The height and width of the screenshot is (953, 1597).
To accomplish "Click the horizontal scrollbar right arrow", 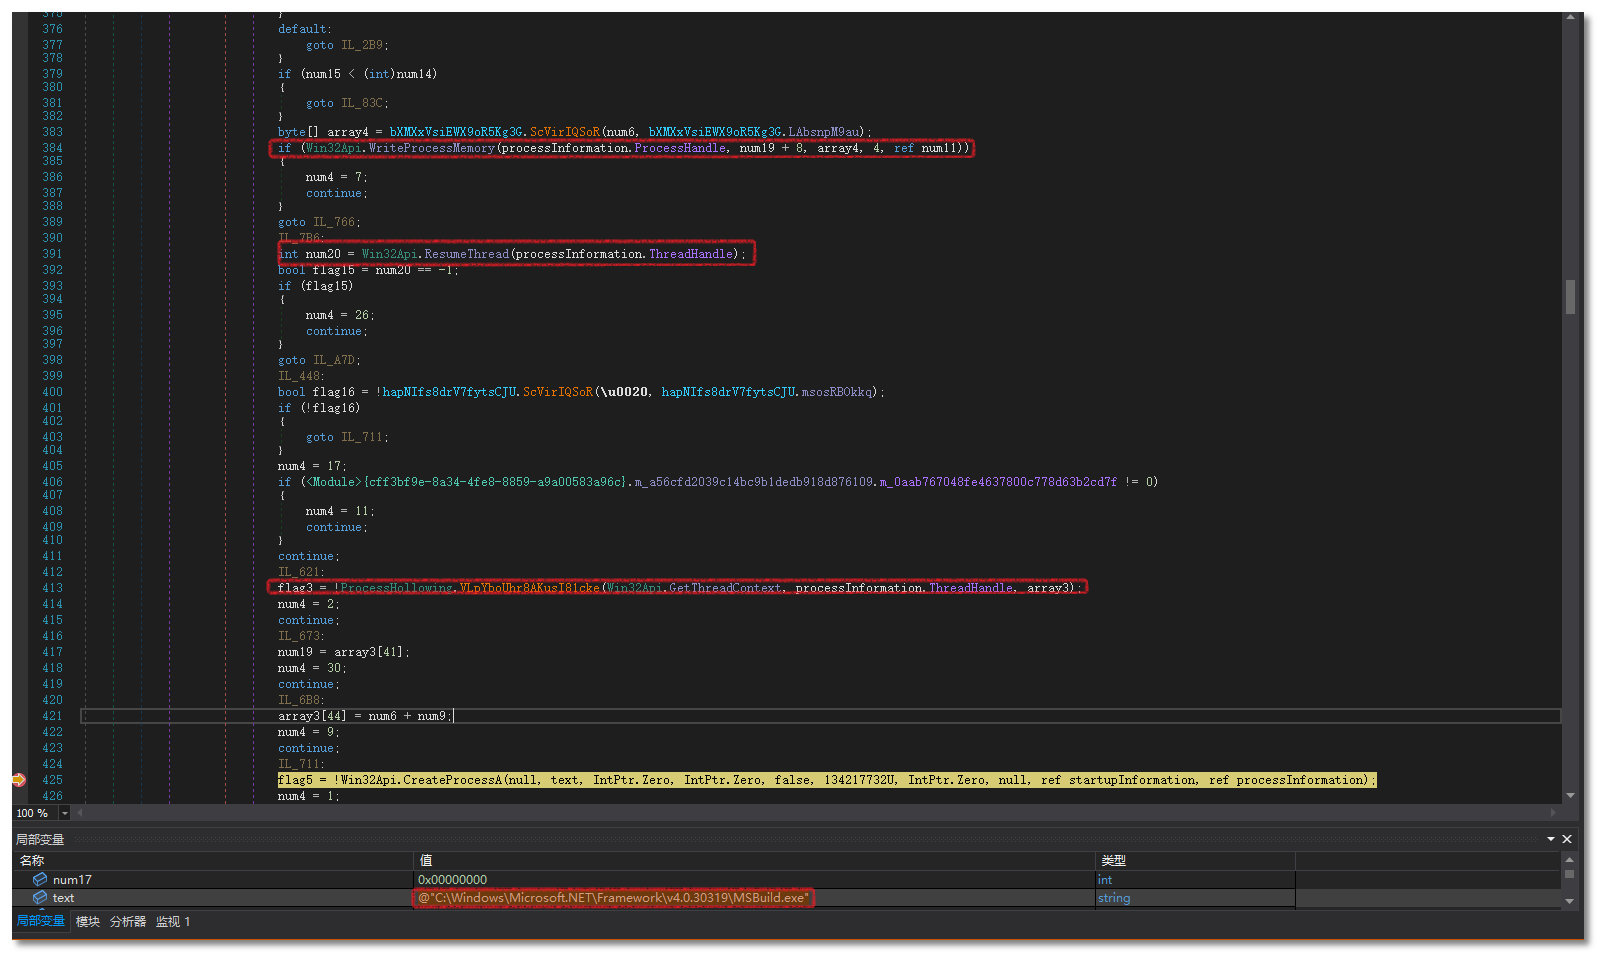I will coord(1553,813).
